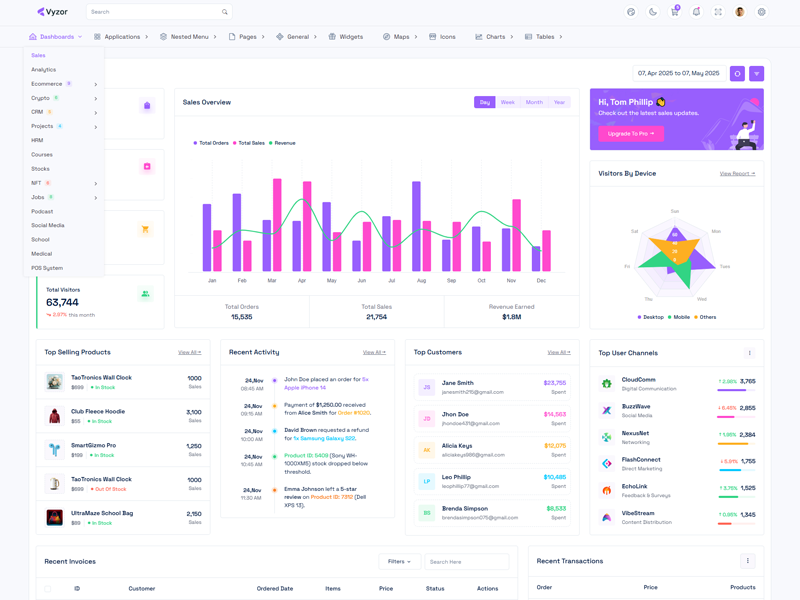Open the Charts menu dropdown
Viewport: 800px width, 600px height.
tap(494, 37)
